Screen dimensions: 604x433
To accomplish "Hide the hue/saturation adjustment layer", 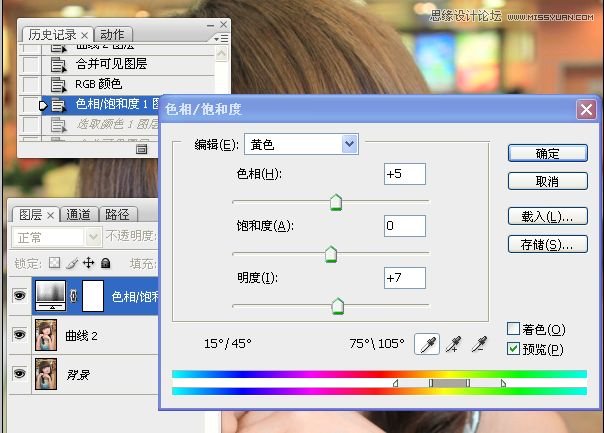I will coord(20,295).
